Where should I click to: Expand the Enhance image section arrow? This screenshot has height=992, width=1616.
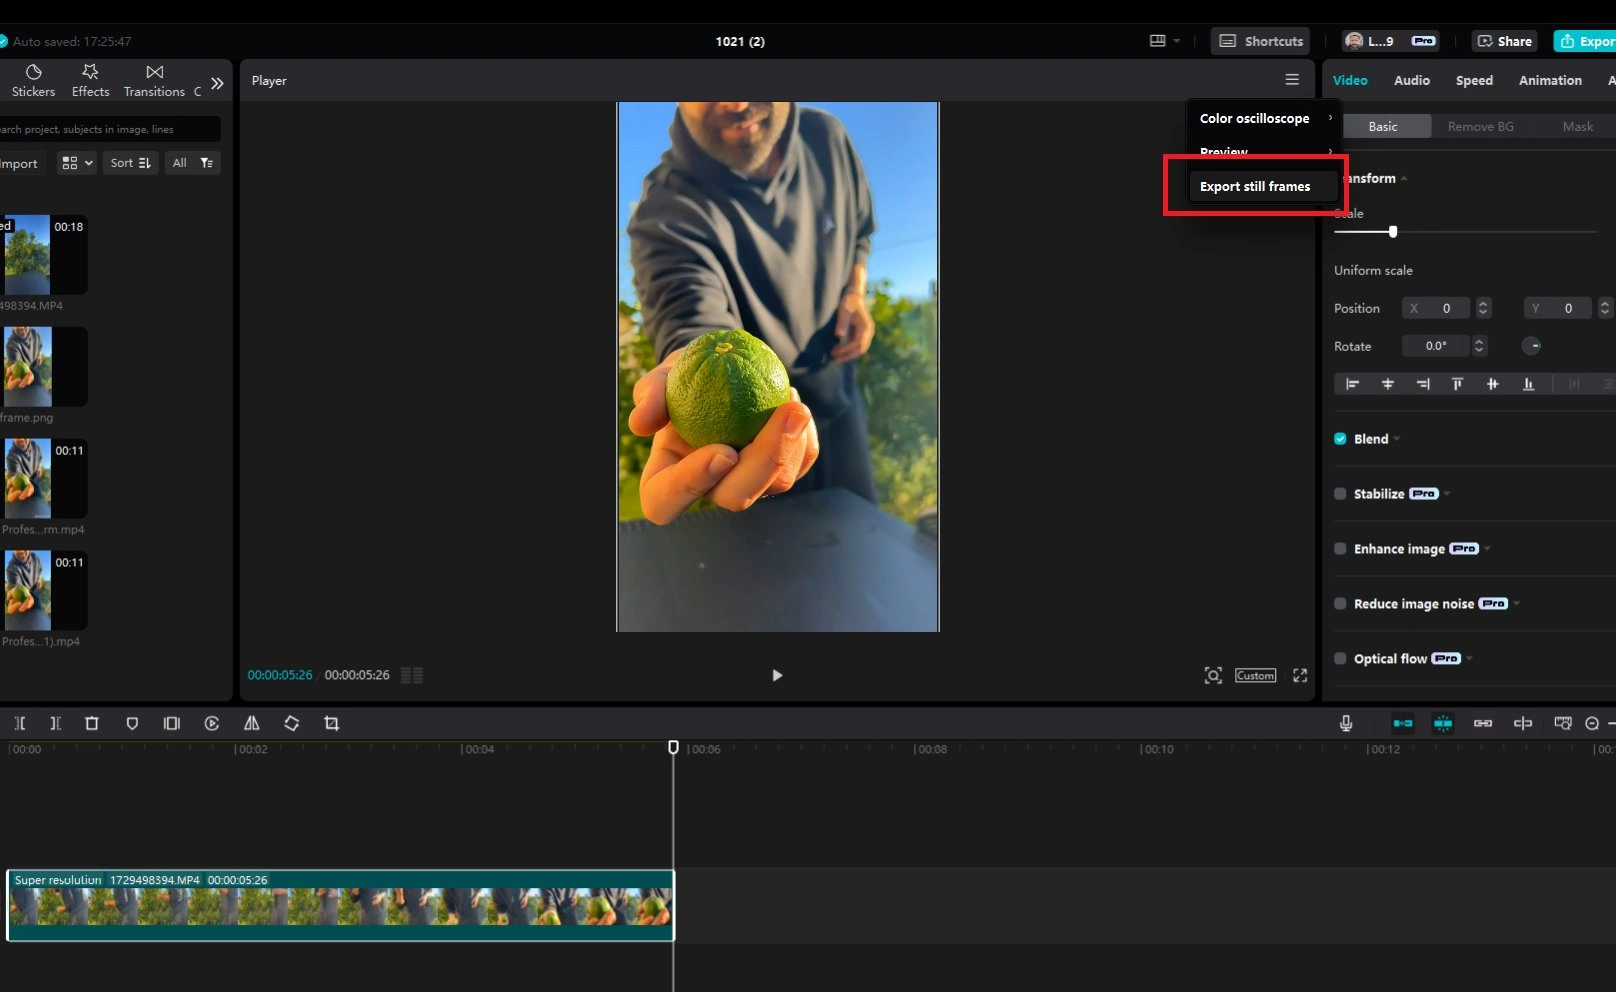(x=1488, y=549)
